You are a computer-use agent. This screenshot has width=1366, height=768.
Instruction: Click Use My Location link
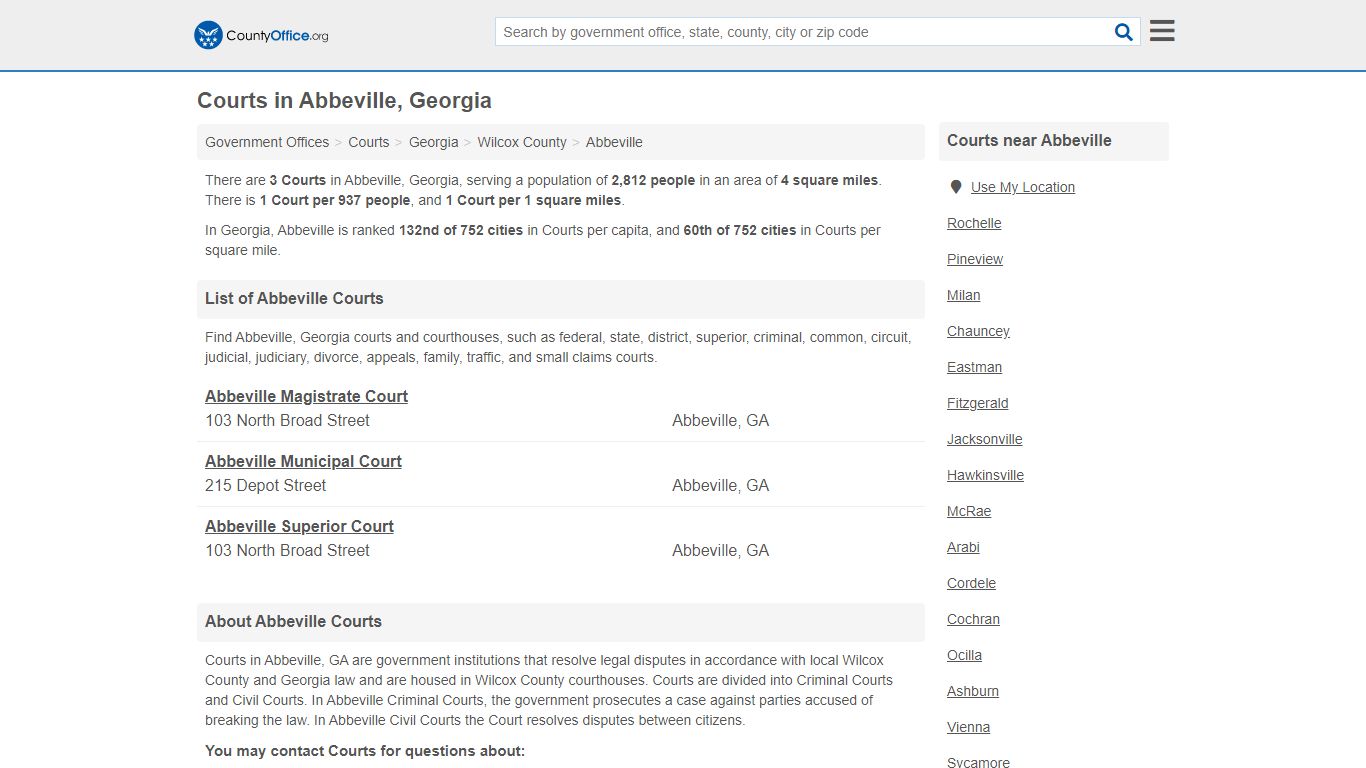pyautogui.click(x=1023, y=187)
